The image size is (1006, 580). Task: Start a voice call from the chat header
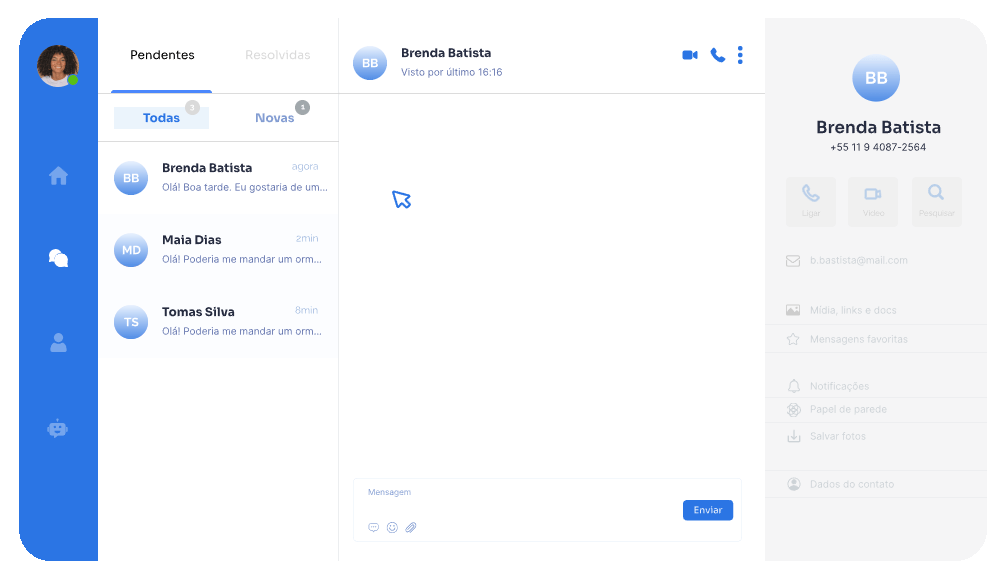pos(718,55)
